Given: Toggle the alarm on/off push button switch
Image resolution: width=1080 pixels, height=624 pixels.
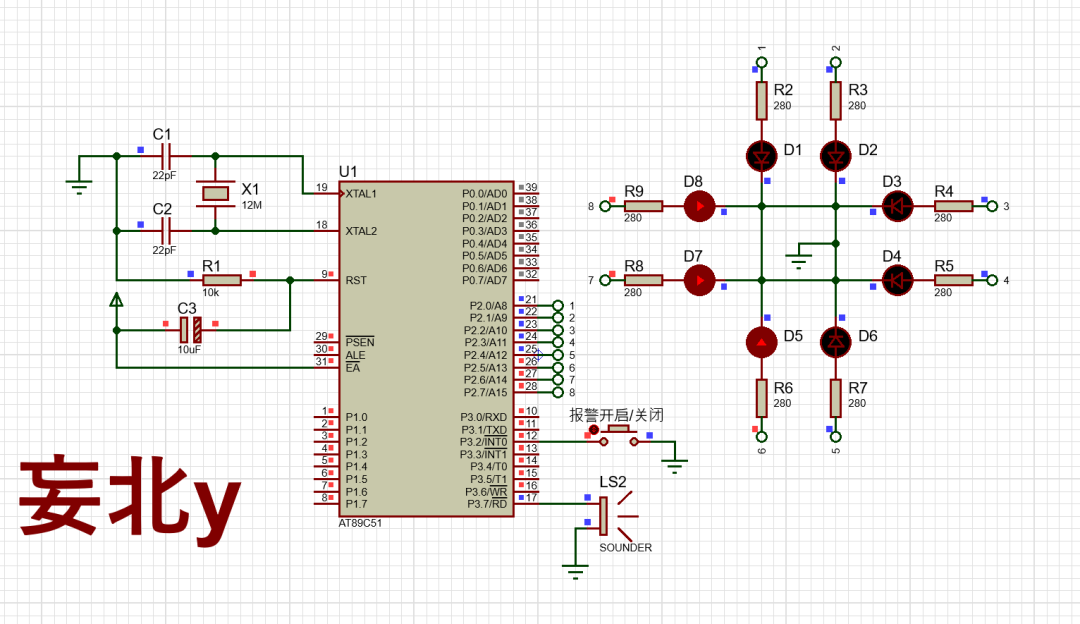Looking at the screenshot, I should tap(619, 435).
